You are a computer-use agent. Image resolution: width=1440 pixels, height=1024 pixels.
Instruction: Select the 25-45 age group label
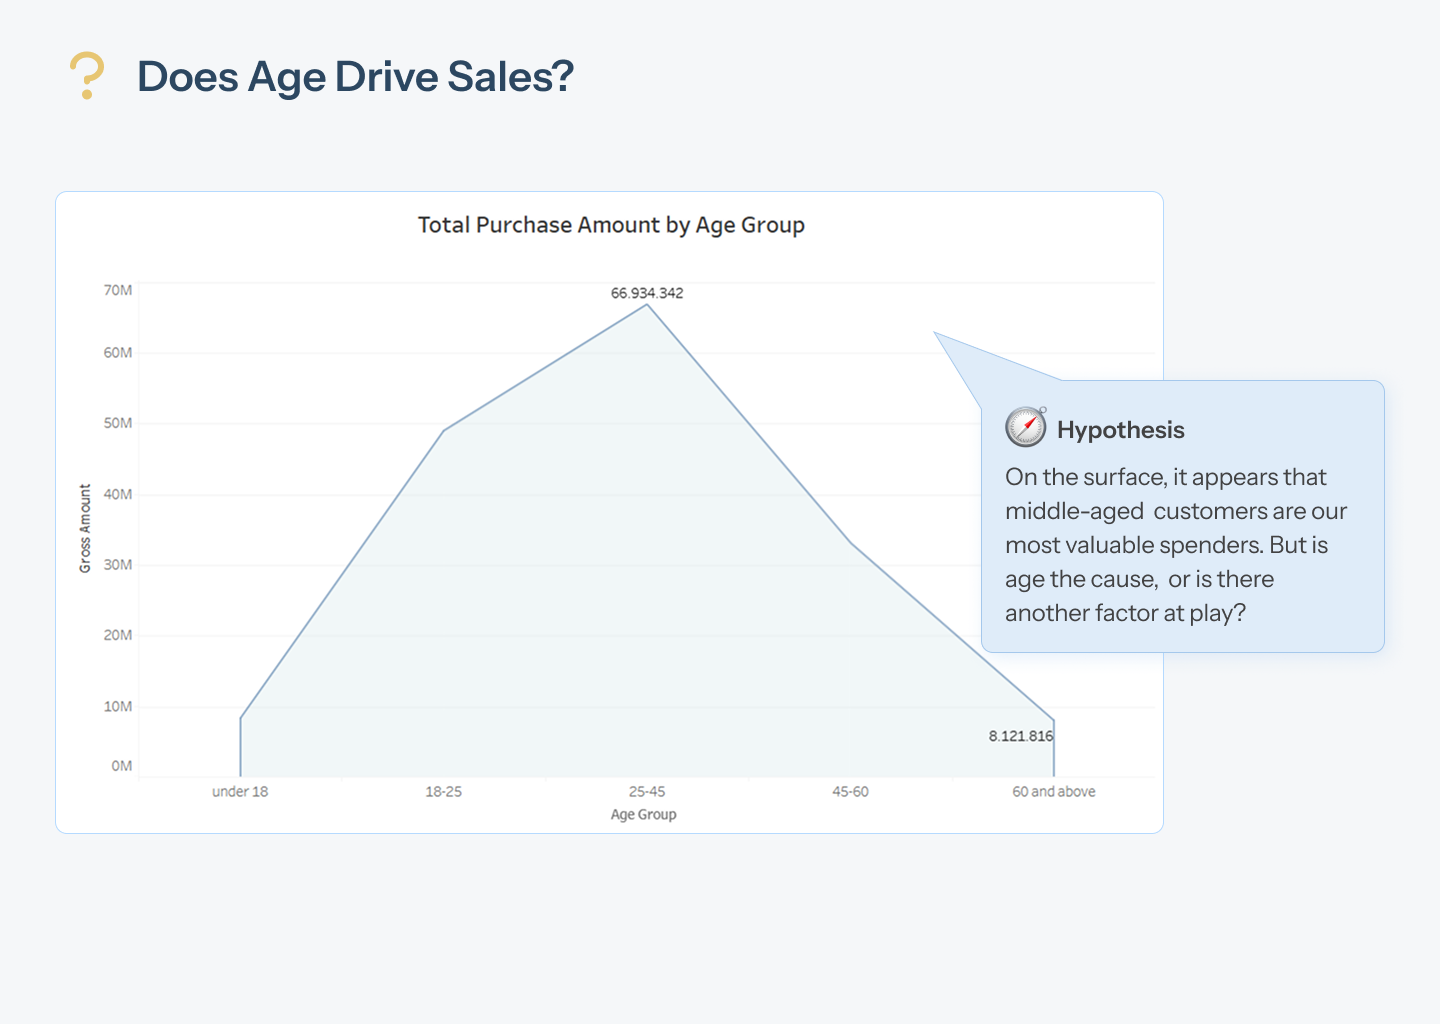tap(647, 791)
